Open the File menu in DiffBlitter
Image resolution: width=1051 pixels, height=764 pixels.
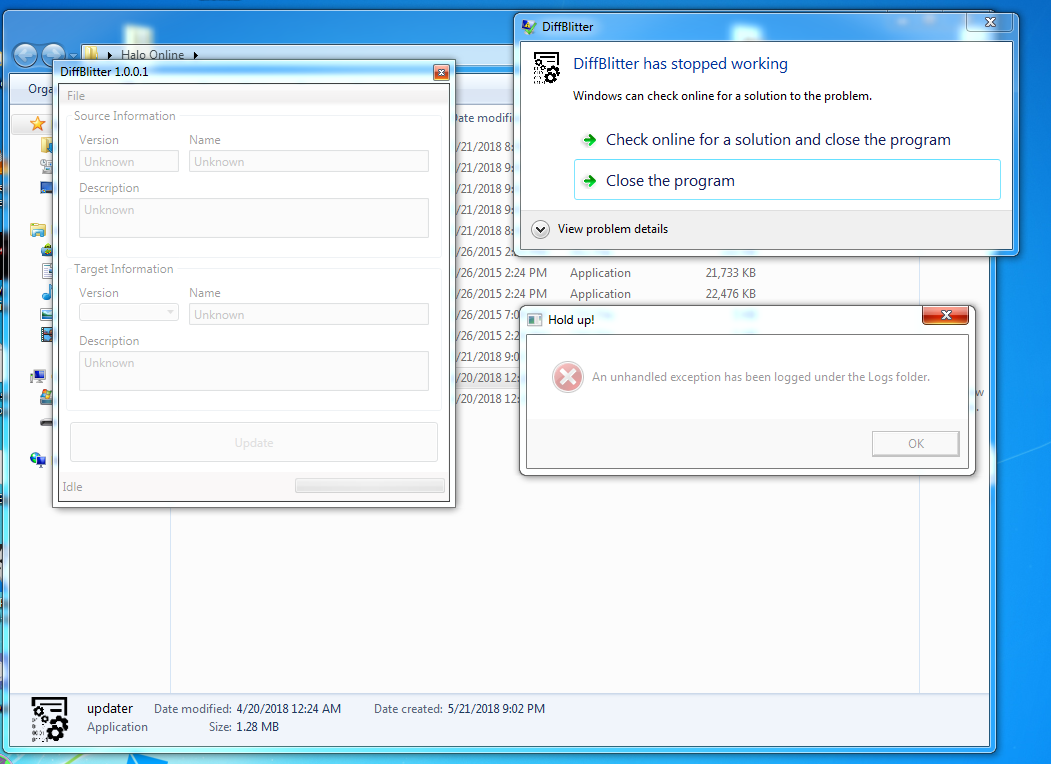pyautogui.click(x=76, y=96)
